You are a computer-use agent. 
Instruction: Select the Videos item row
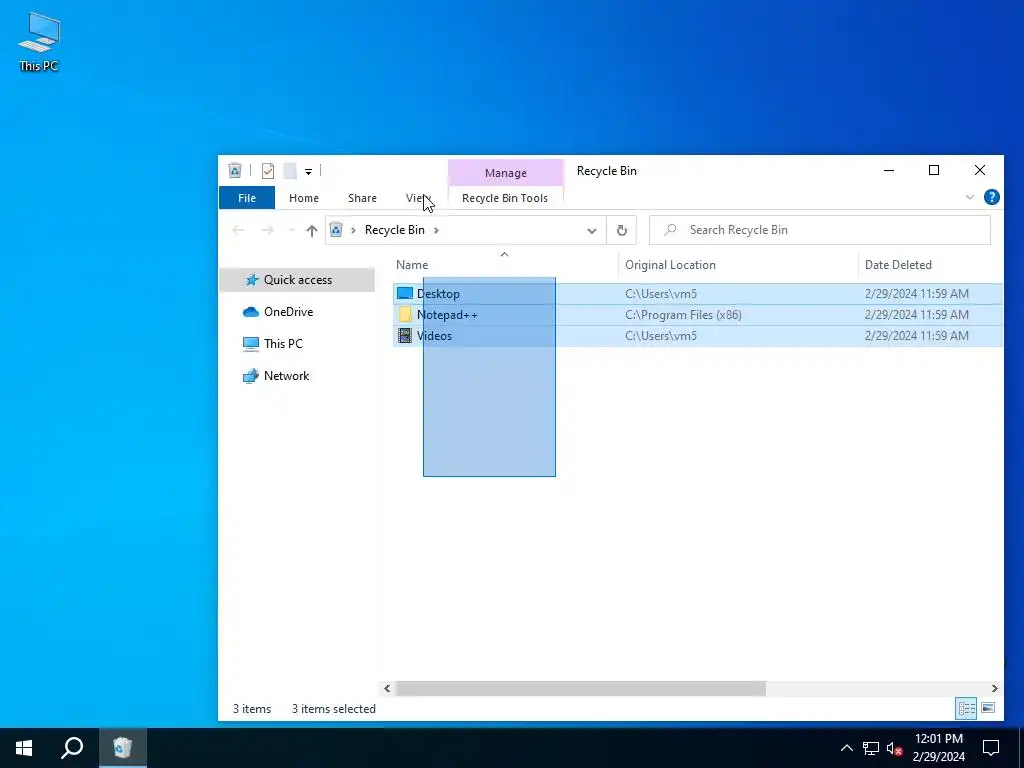coord(697,336)
